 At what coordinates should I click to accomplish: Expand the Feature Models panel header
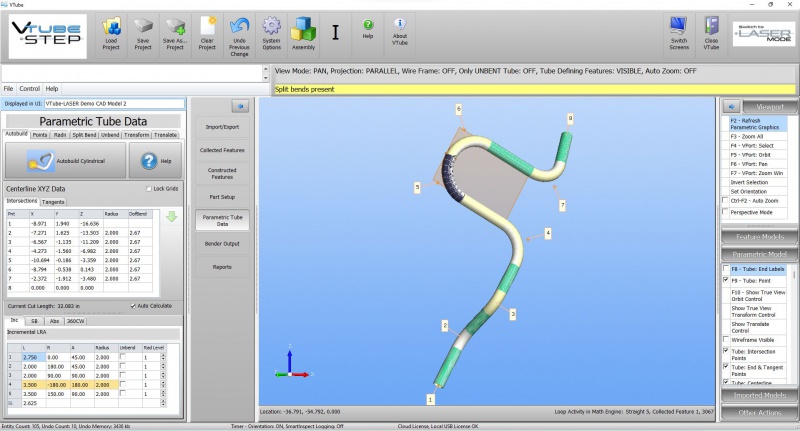[x=759, y=237]
